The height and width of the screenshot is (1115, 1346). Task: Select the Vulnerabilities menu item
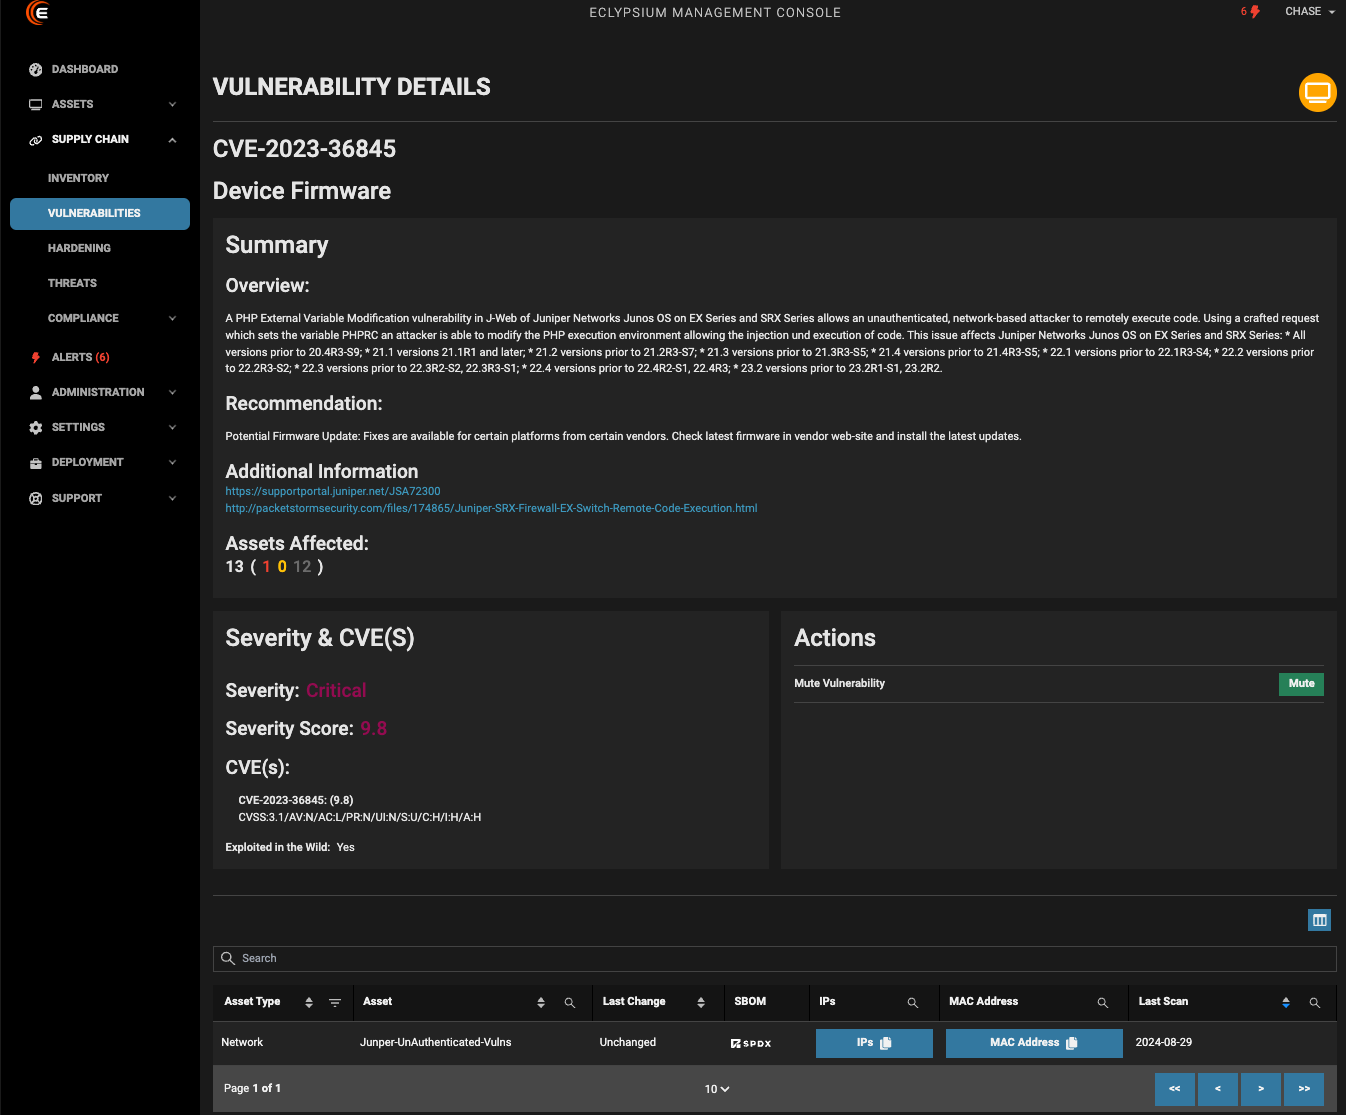pos(100,214)
